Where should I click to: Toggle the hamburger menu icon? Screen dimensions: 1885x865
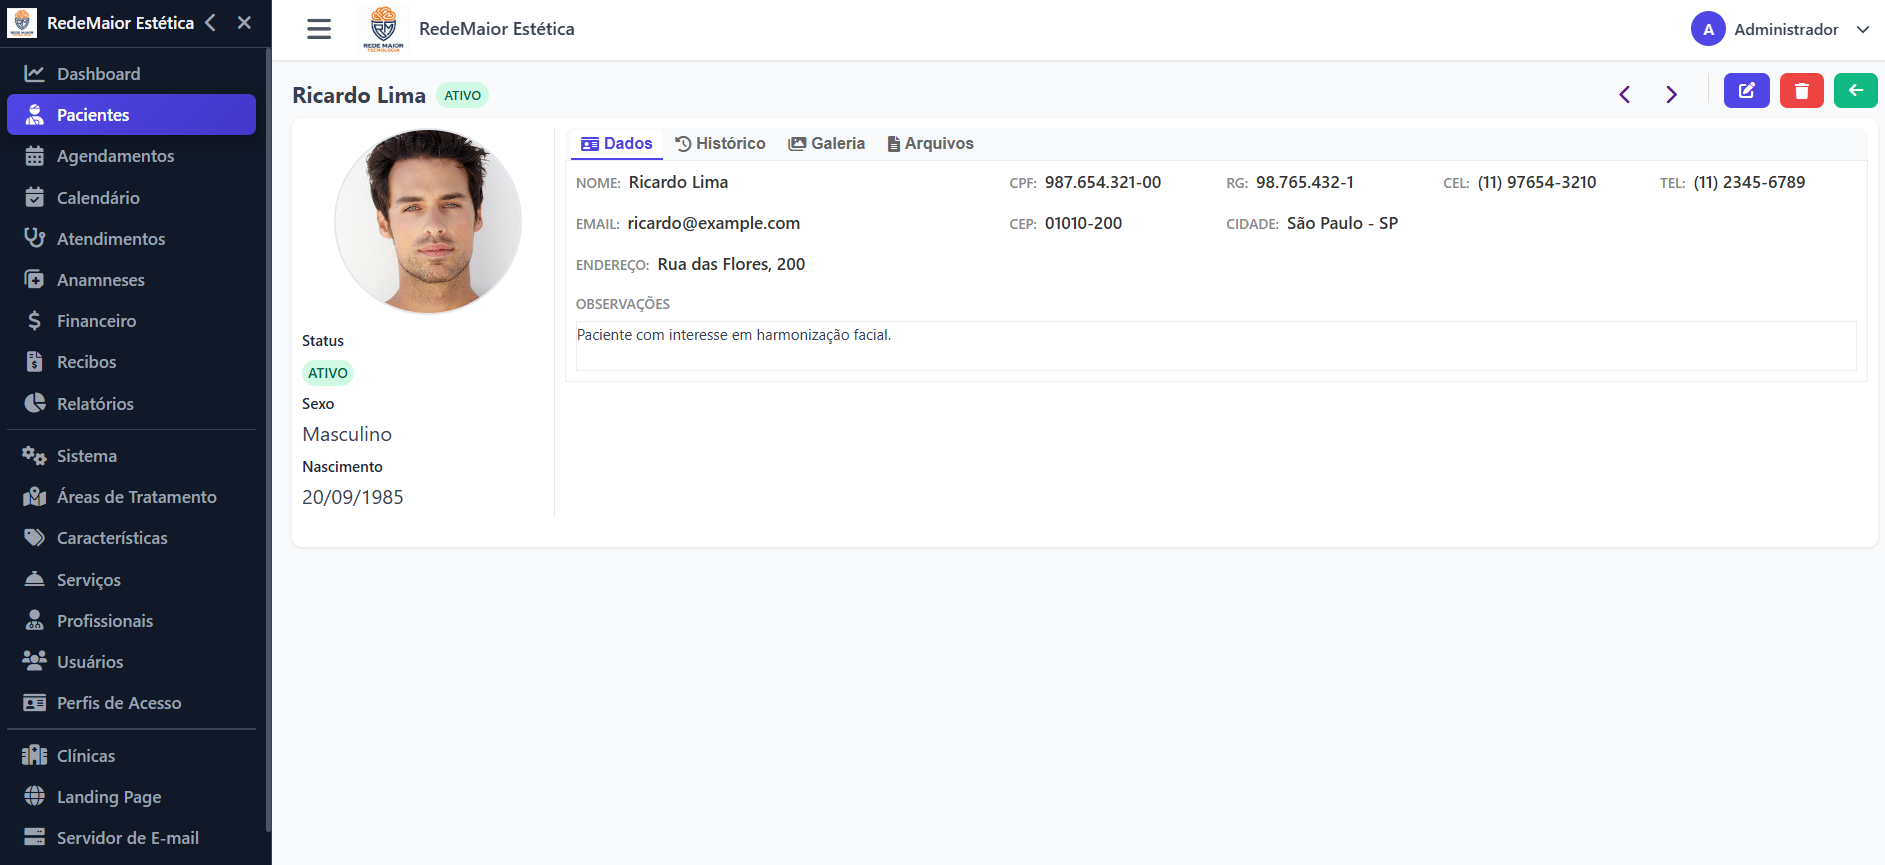[x=319, y=29]
